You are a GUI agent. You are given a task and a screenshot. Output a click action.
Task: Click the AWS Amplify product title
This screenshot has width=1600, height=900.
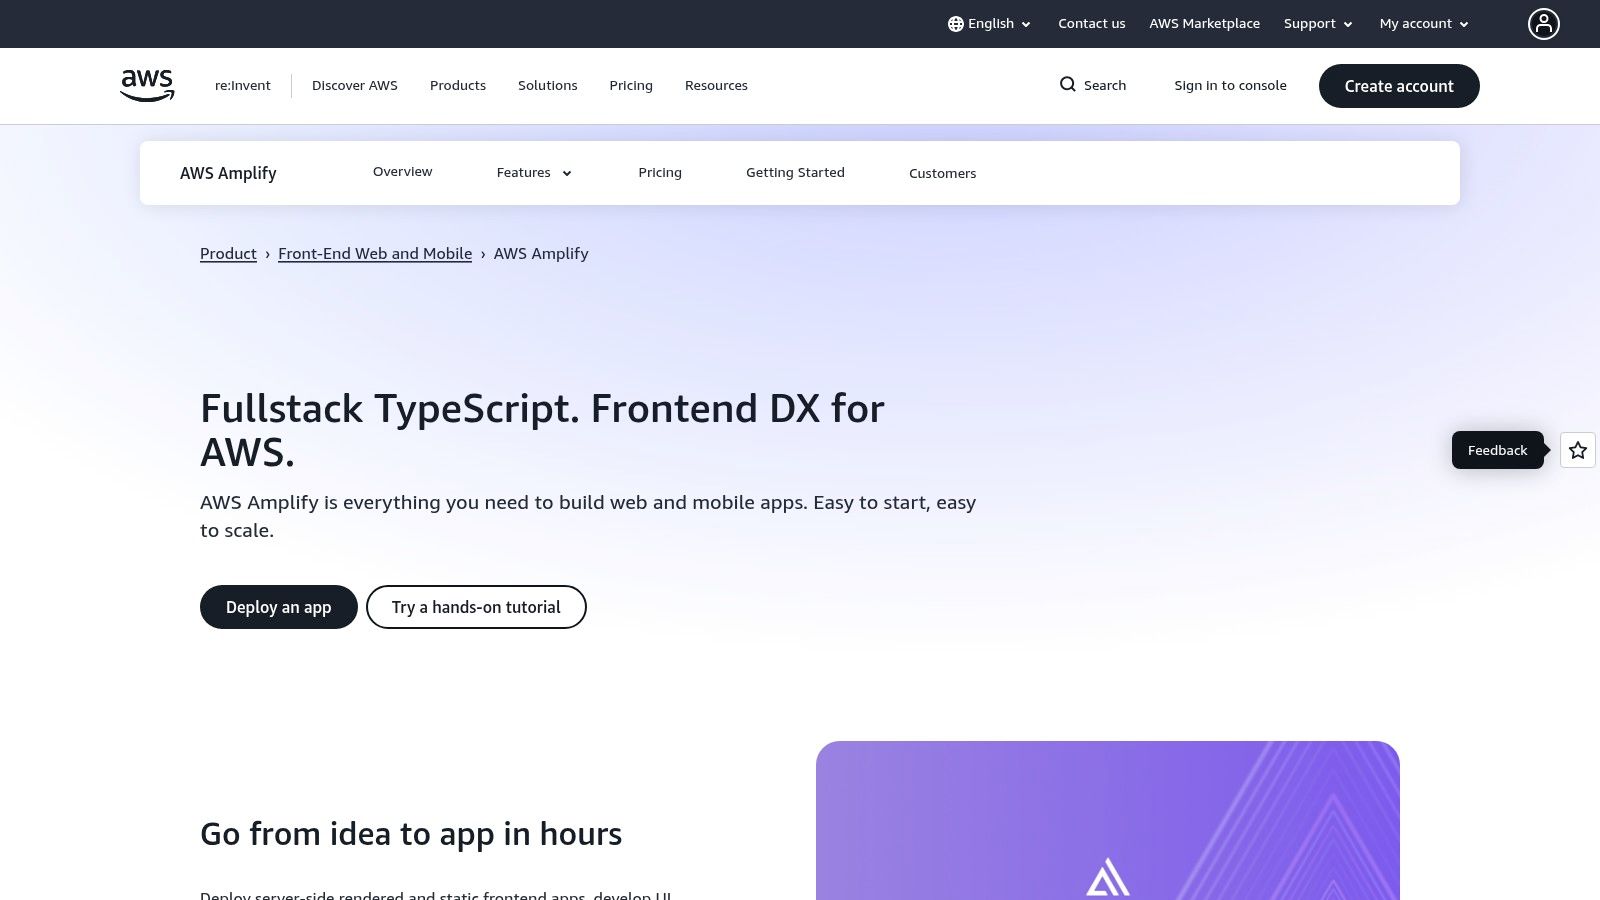(x=228, y=173)
